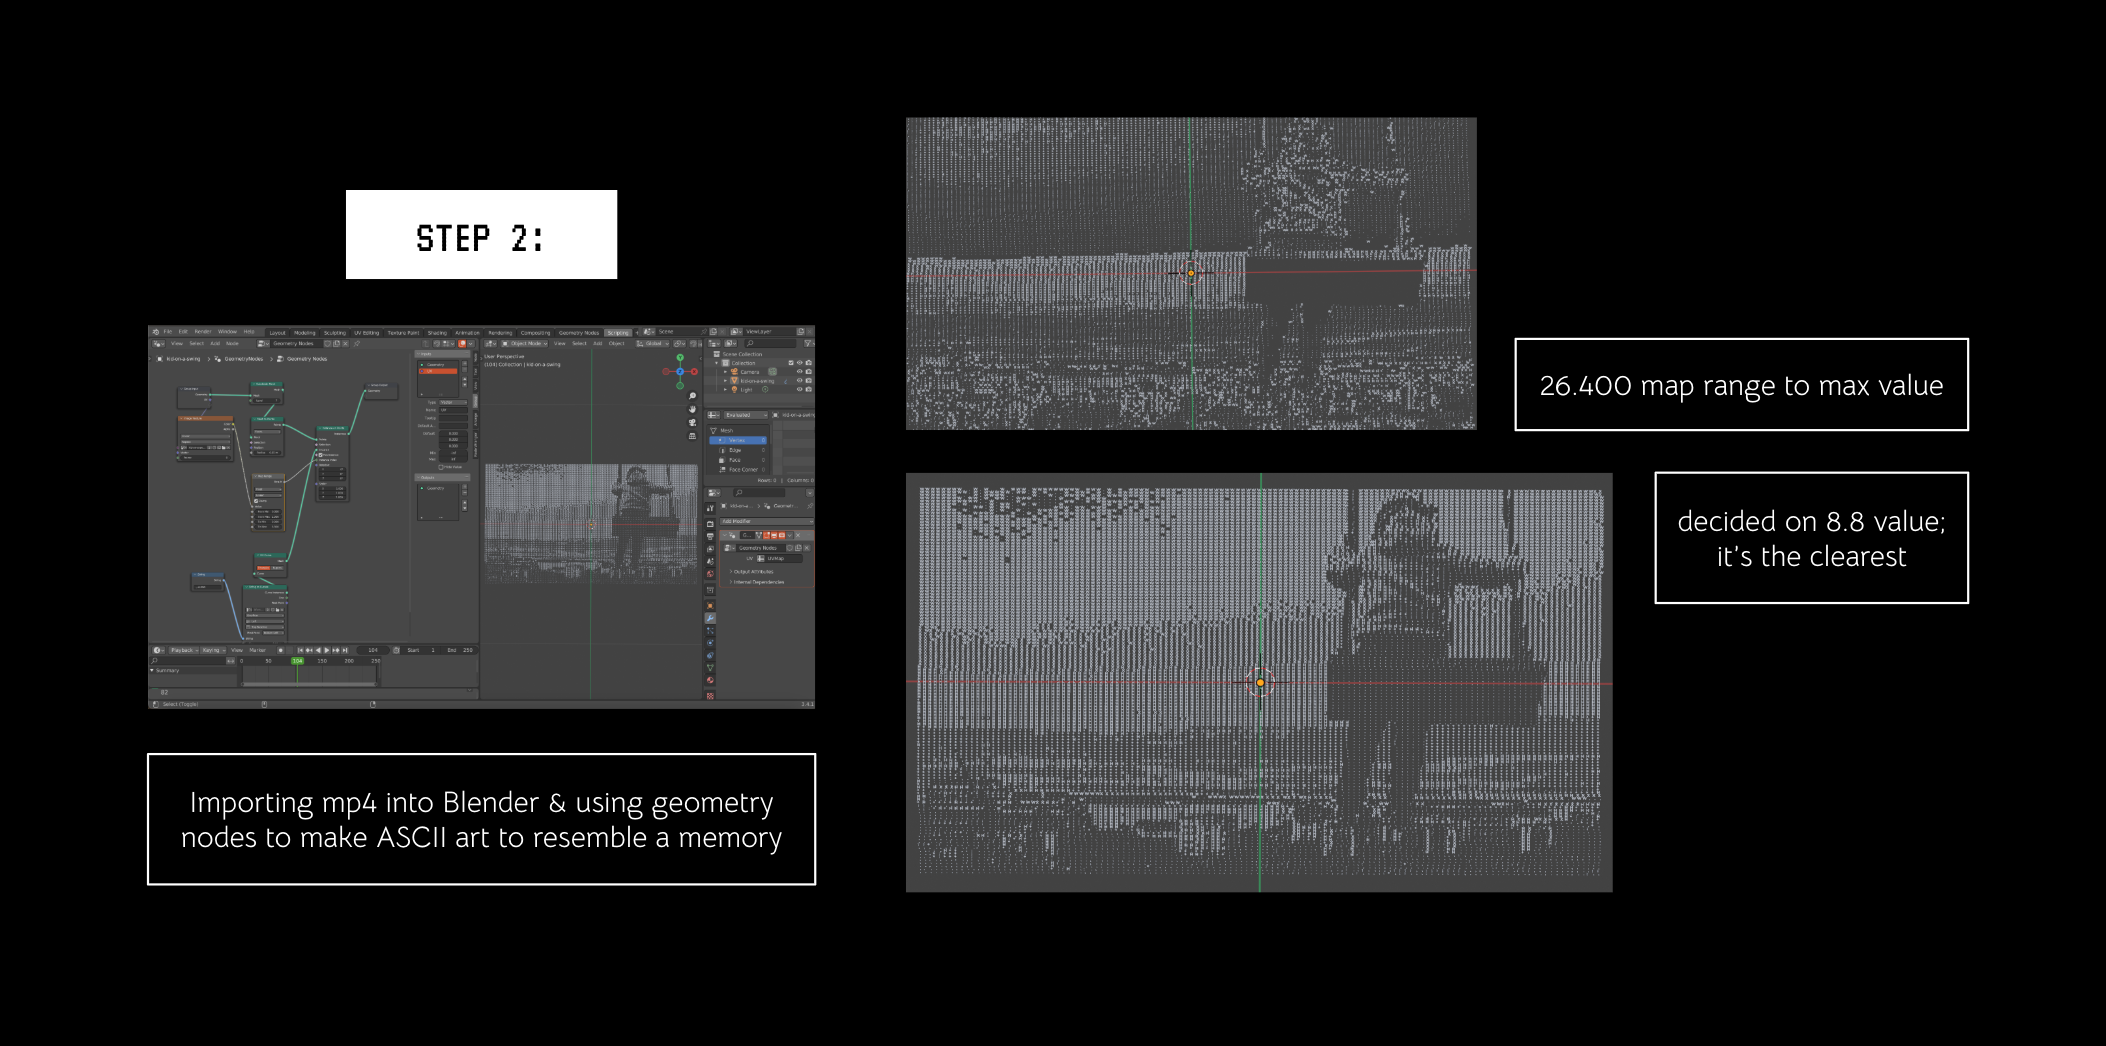Open the File menu
The height and width of the screenshot is (1046, 2106).
168,332
